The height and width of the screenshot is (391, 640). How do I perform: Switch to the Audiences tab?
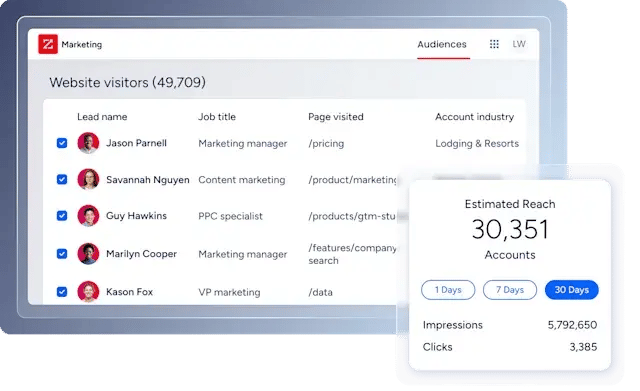(x=442, y=44)
